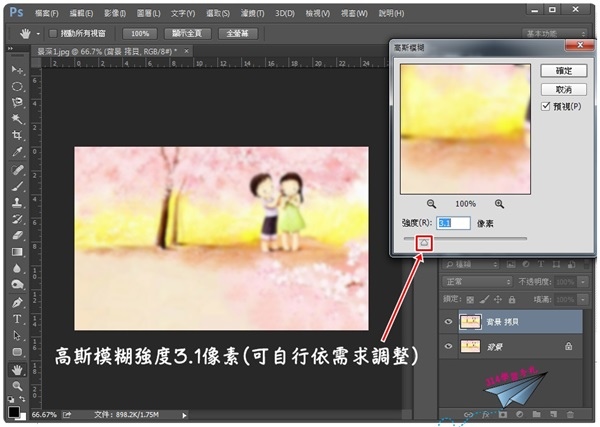
Task: Create a new layer with the bottom icon
Action: (553, 414)
